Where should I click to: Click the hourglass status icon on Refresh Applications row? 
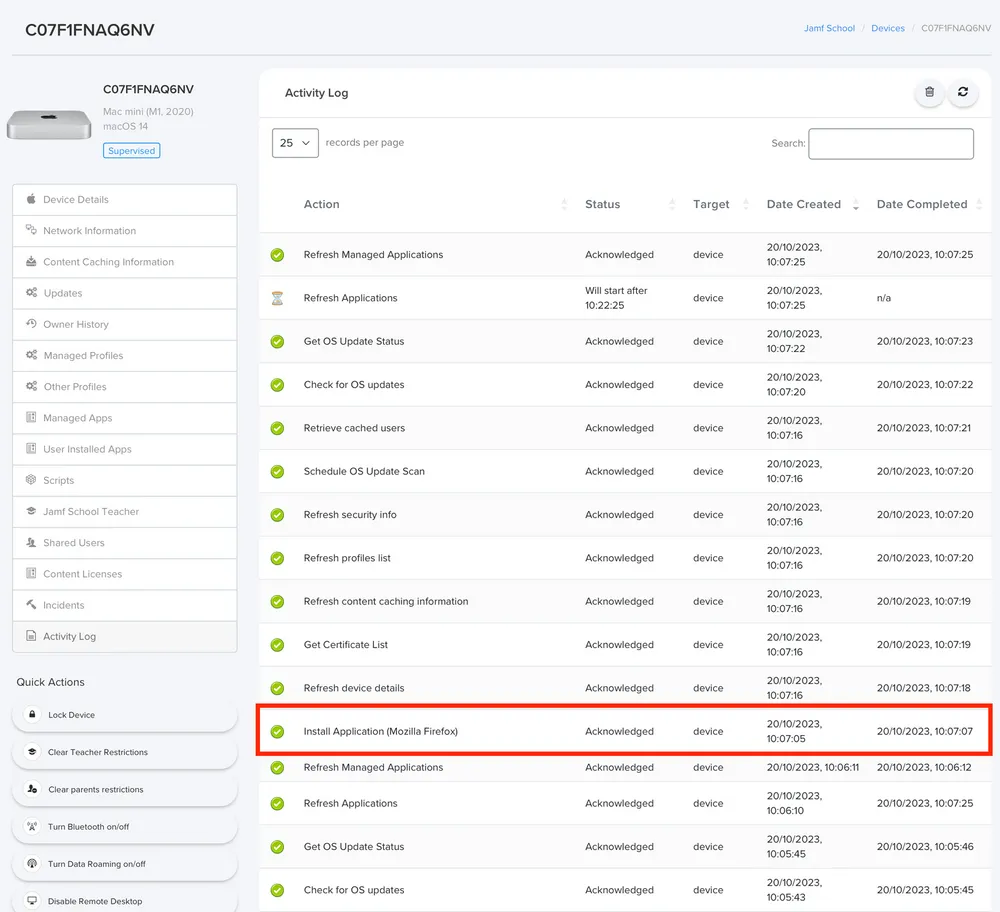click(277, 297)
